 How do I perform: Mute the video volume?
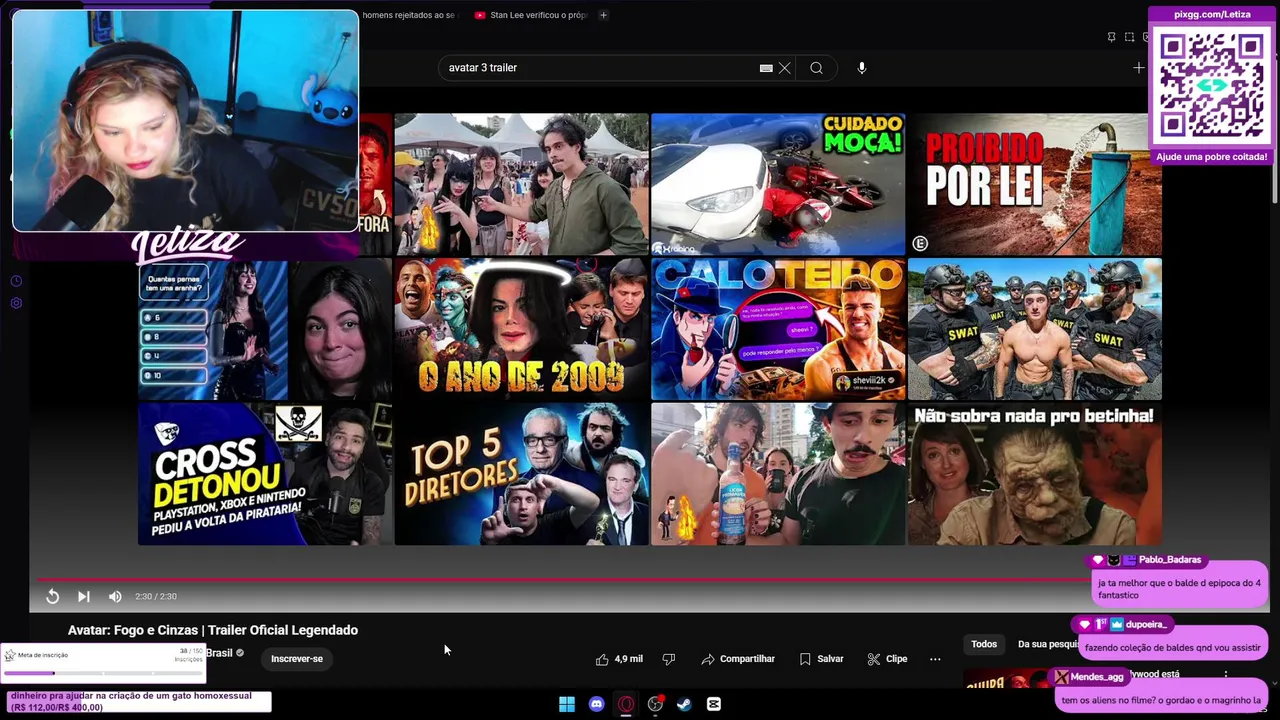coord(115,596)
